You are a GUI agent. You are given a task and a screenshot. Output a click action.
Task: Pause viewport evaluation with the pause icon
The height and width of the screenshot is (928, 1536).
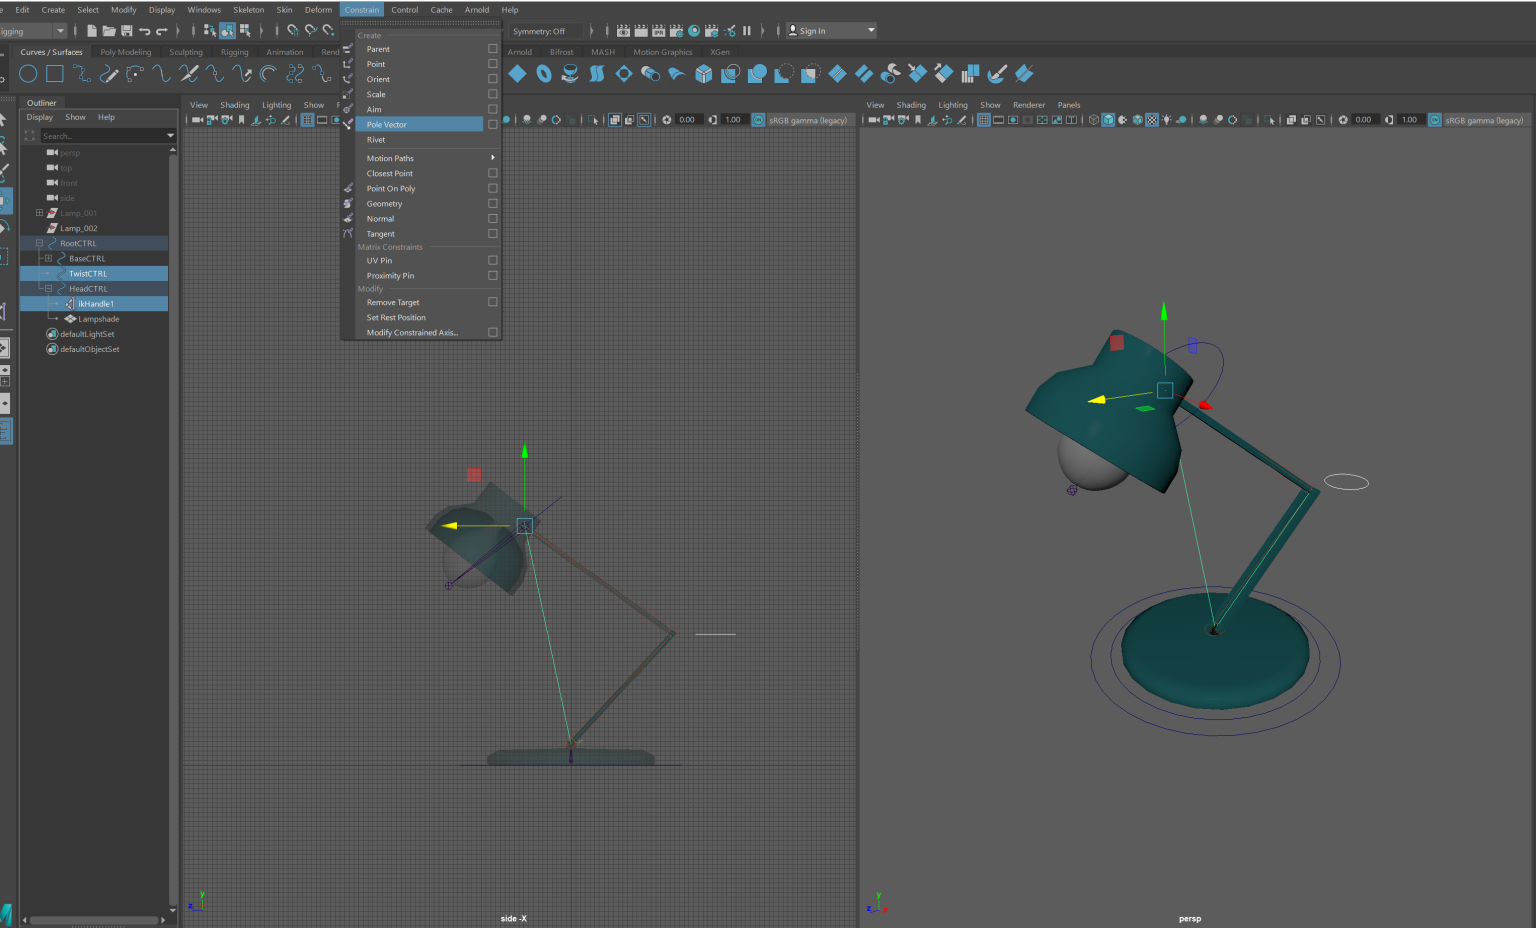pos(747,31)
